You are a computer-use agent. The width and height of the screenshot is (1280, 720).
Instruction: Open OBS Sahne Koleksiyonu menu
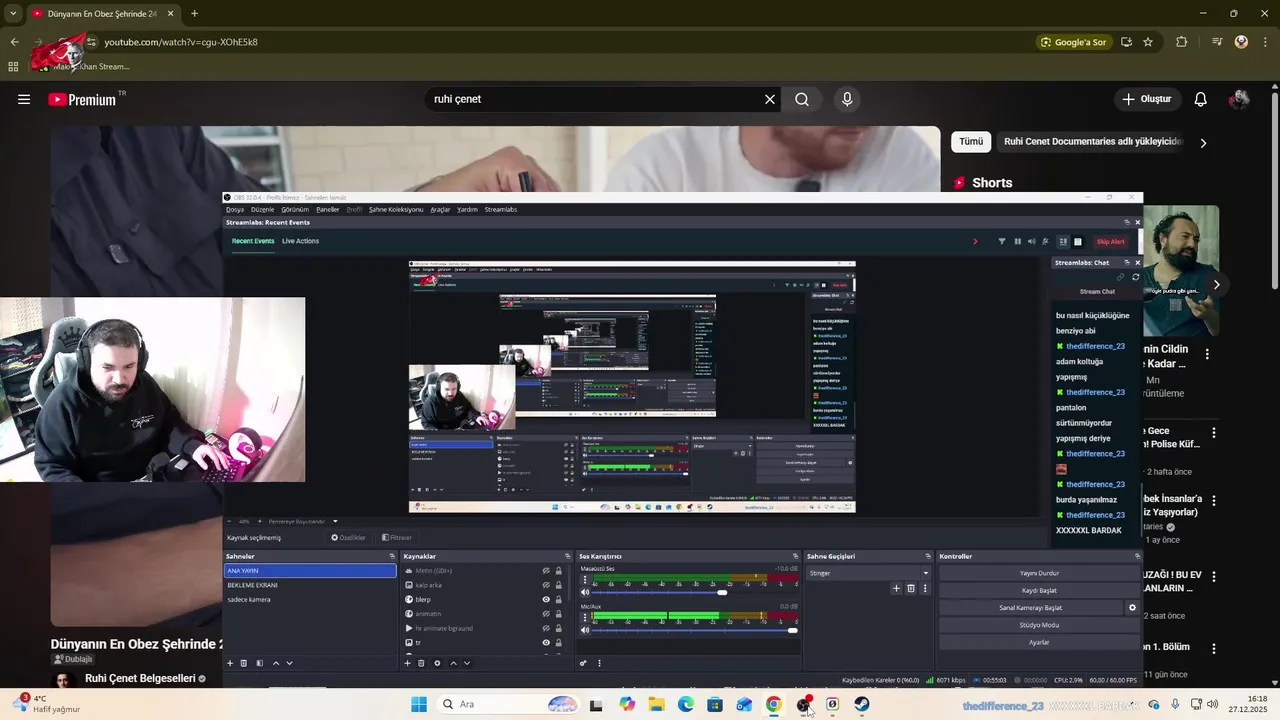pos(396,209)
